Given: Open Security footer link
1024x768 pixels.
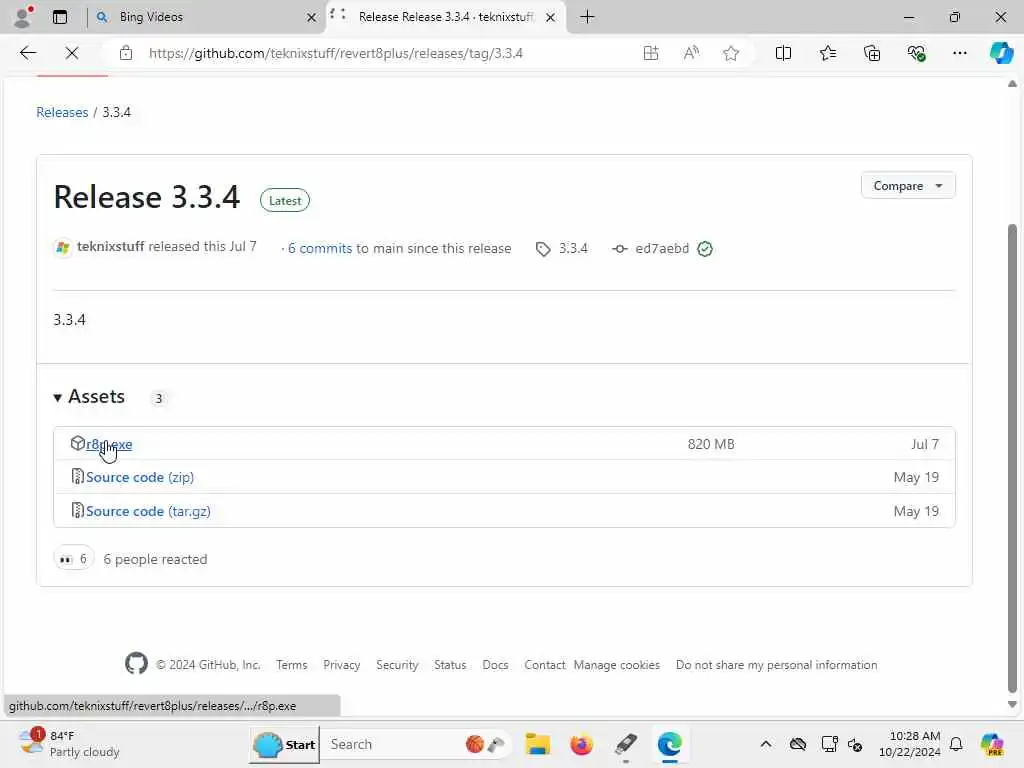Looking at the screenshot, I should (x=397, y=665).
